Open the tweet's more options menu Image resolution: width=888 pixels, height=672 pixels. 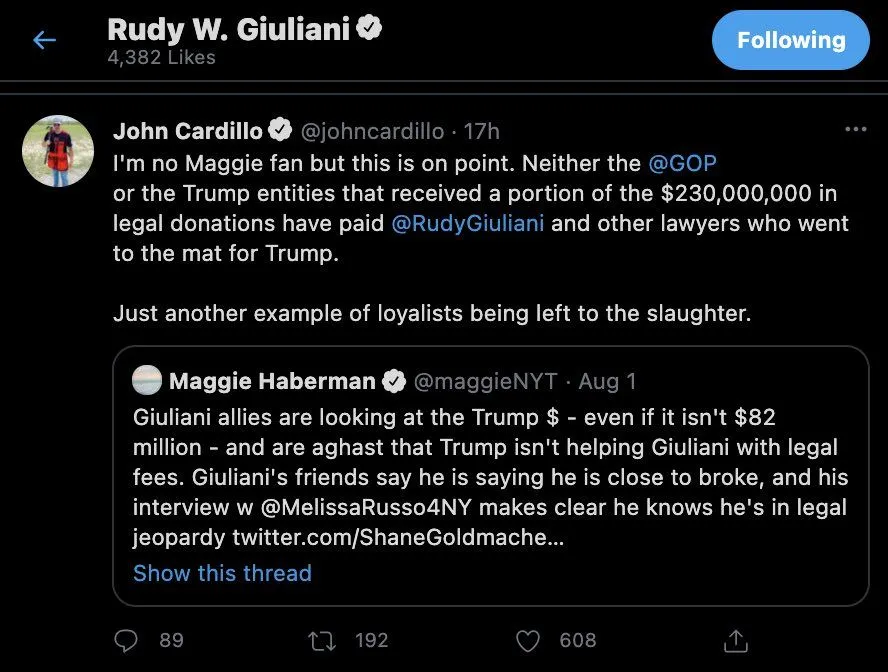(855, 130)
